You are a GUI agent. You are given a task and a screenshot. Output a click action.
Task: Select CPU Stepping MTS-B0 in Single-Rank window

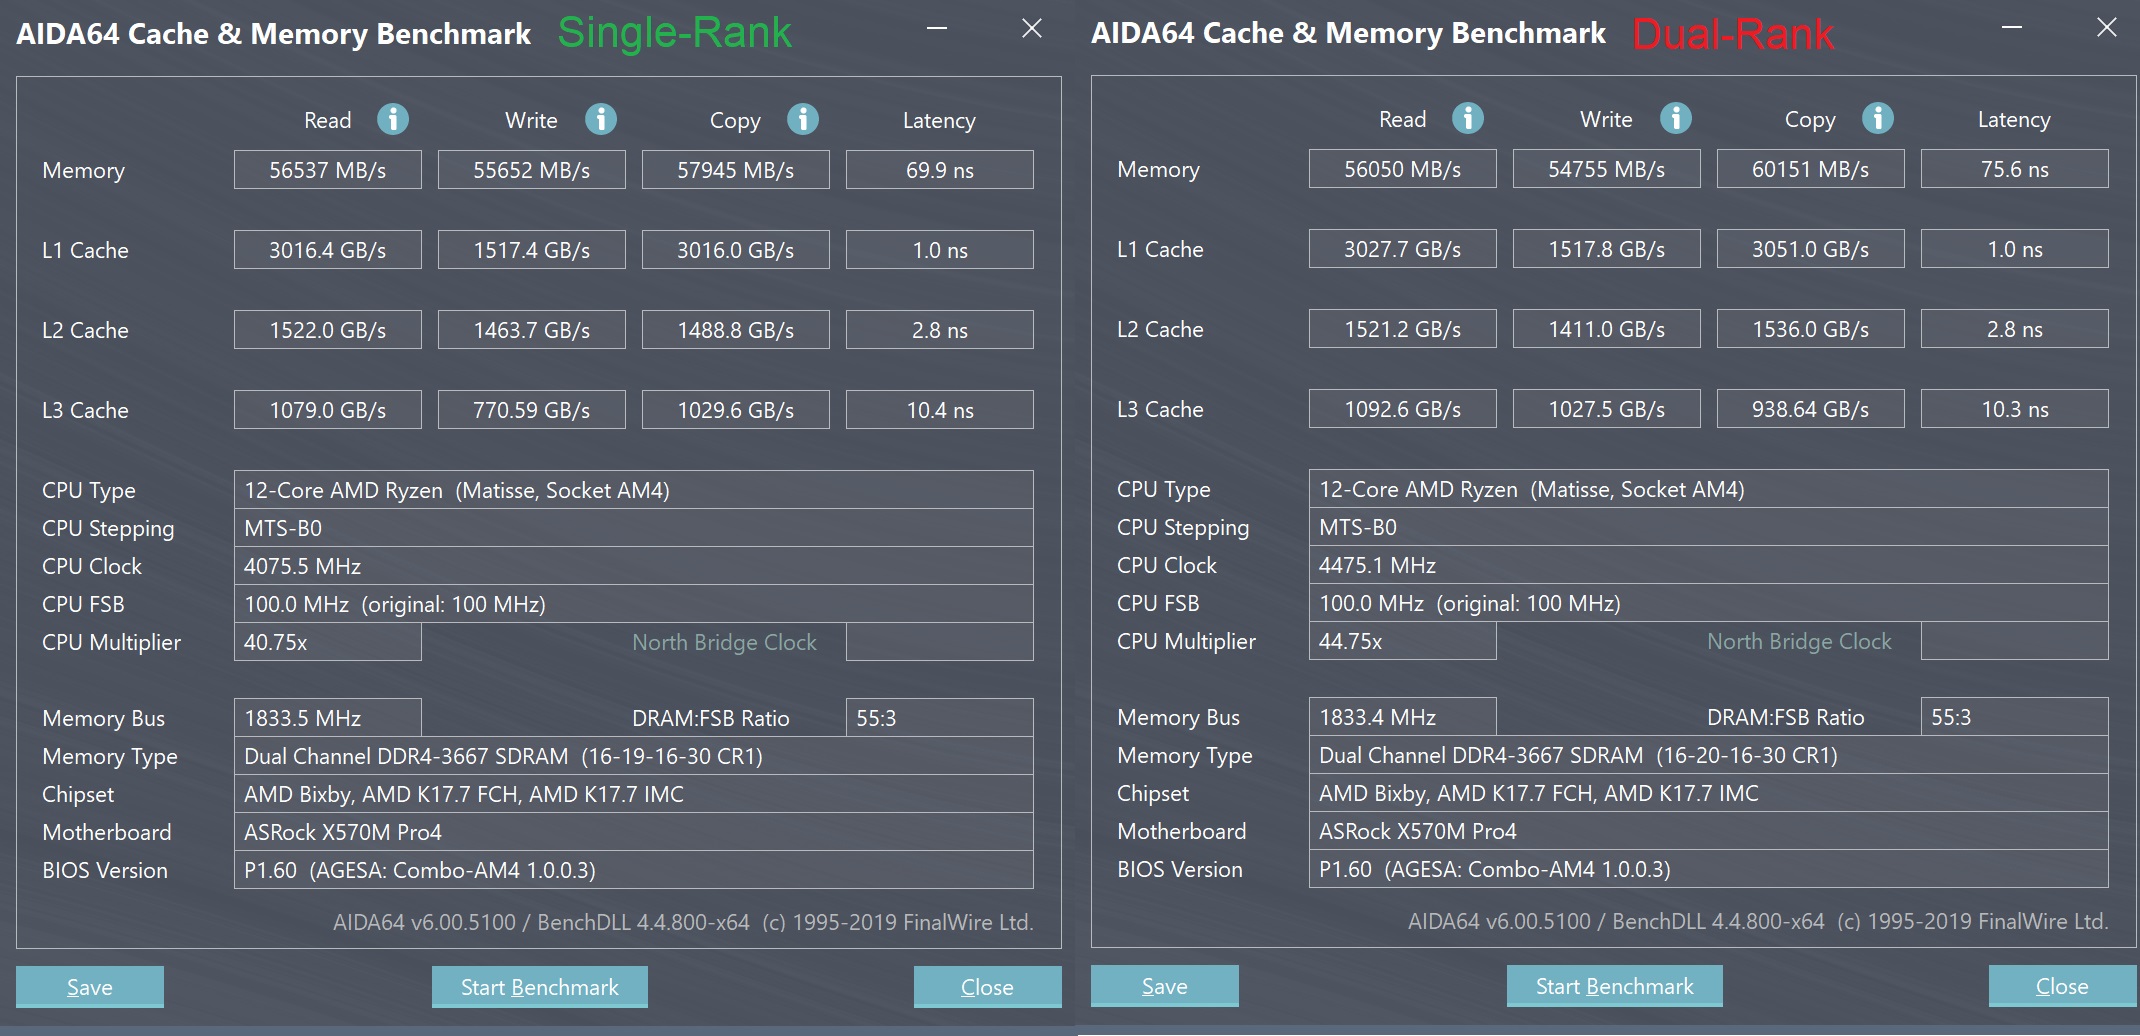pos(634,528)
